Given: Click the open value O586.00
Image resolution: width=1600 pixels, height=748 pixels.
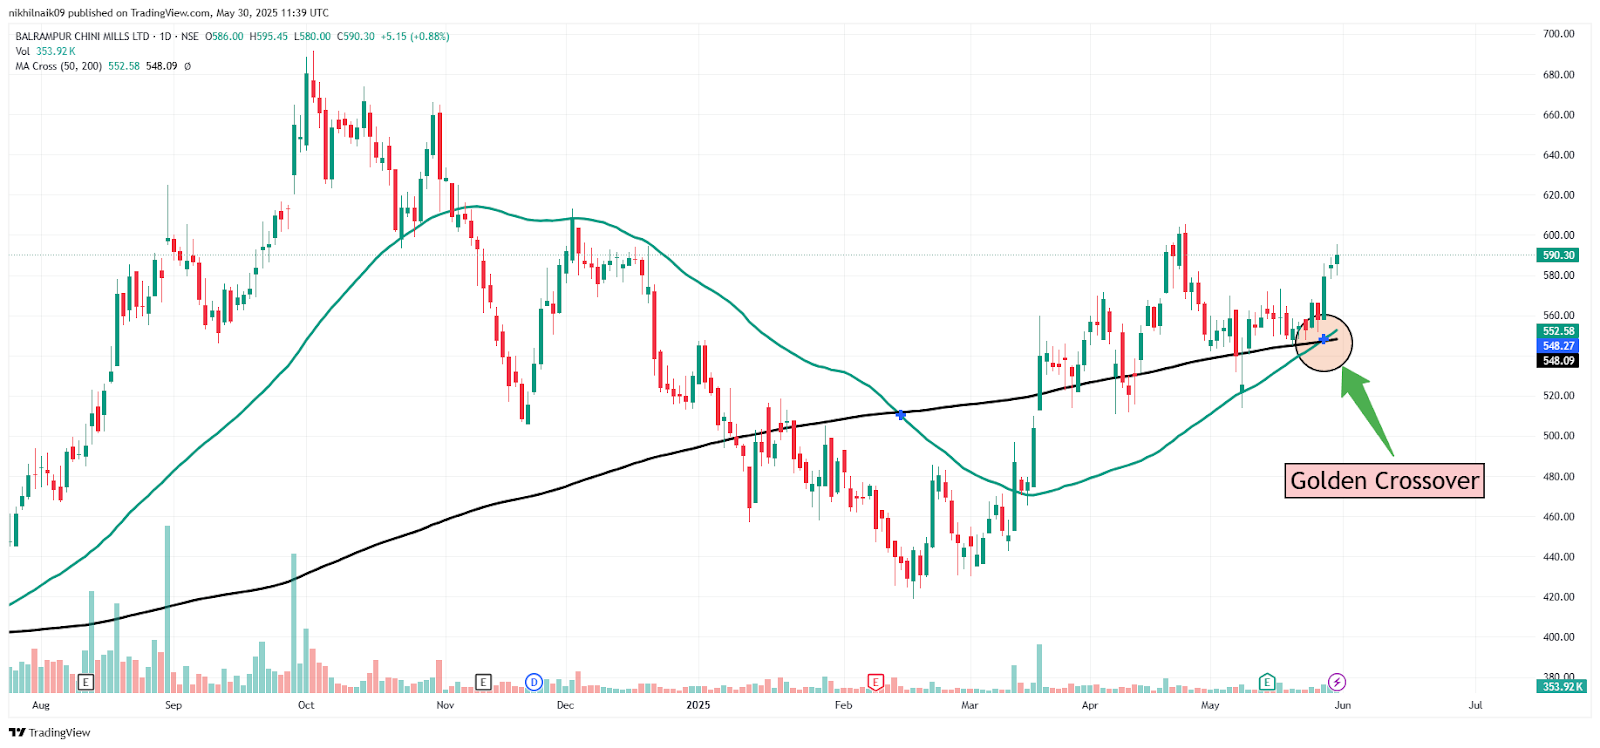Looking at the screenshot, I should point(224,36).
